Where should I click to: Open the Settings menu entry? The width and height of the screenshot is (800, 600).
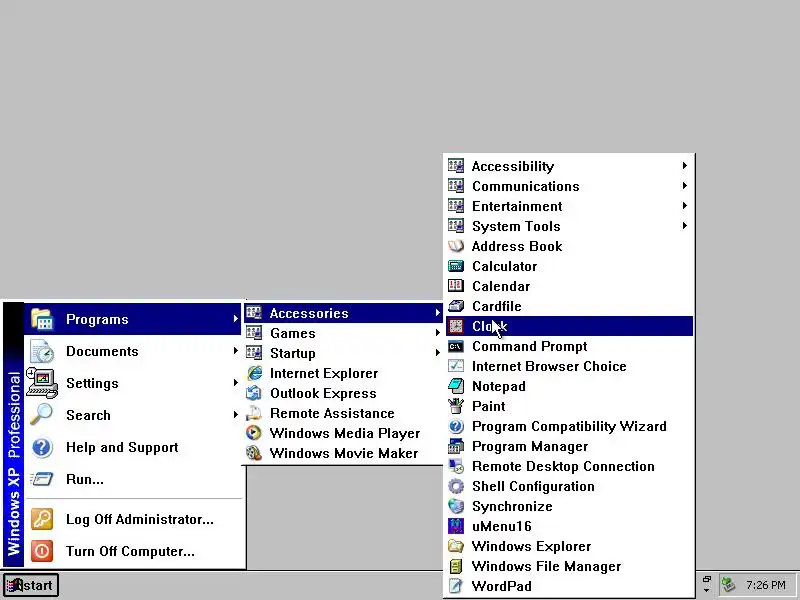click(133, 383)
